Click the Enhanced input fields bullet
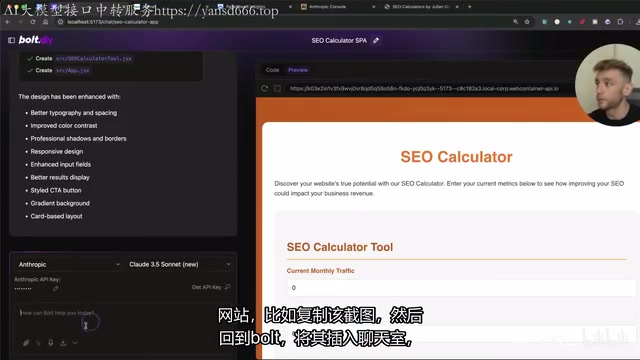Screen dimensions: 640x360 click(60, 164)
